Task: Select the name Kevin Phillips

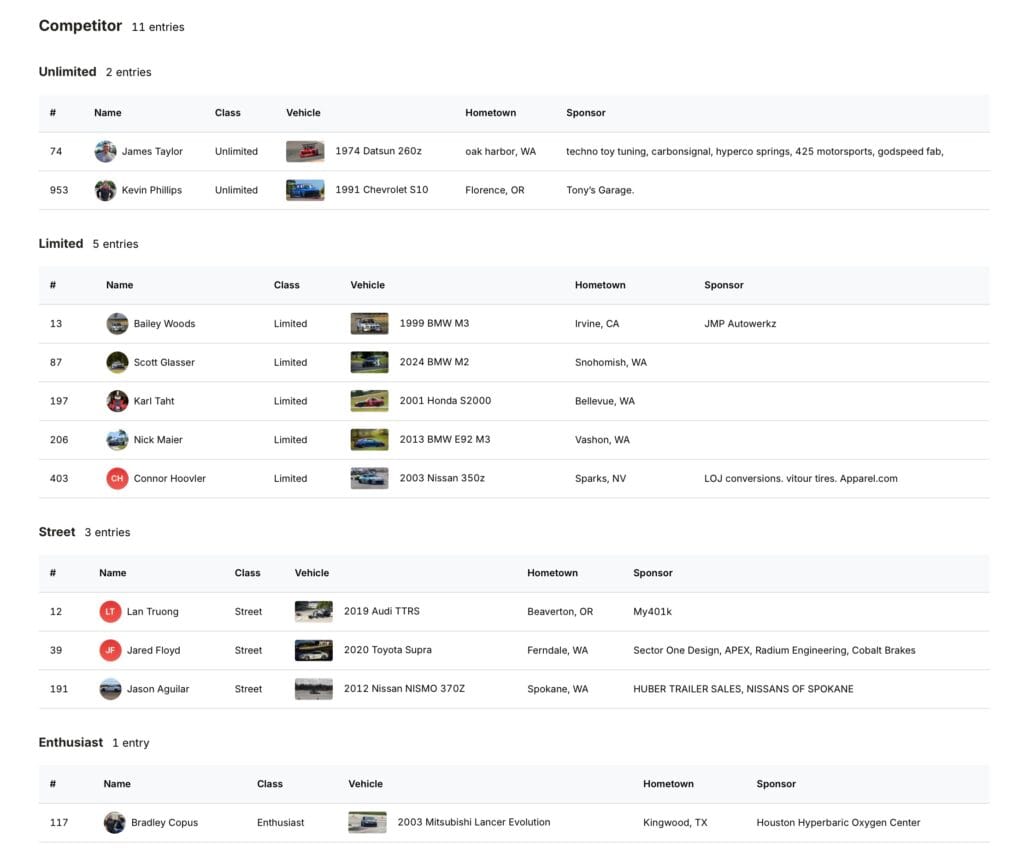Action: (152, 190)
